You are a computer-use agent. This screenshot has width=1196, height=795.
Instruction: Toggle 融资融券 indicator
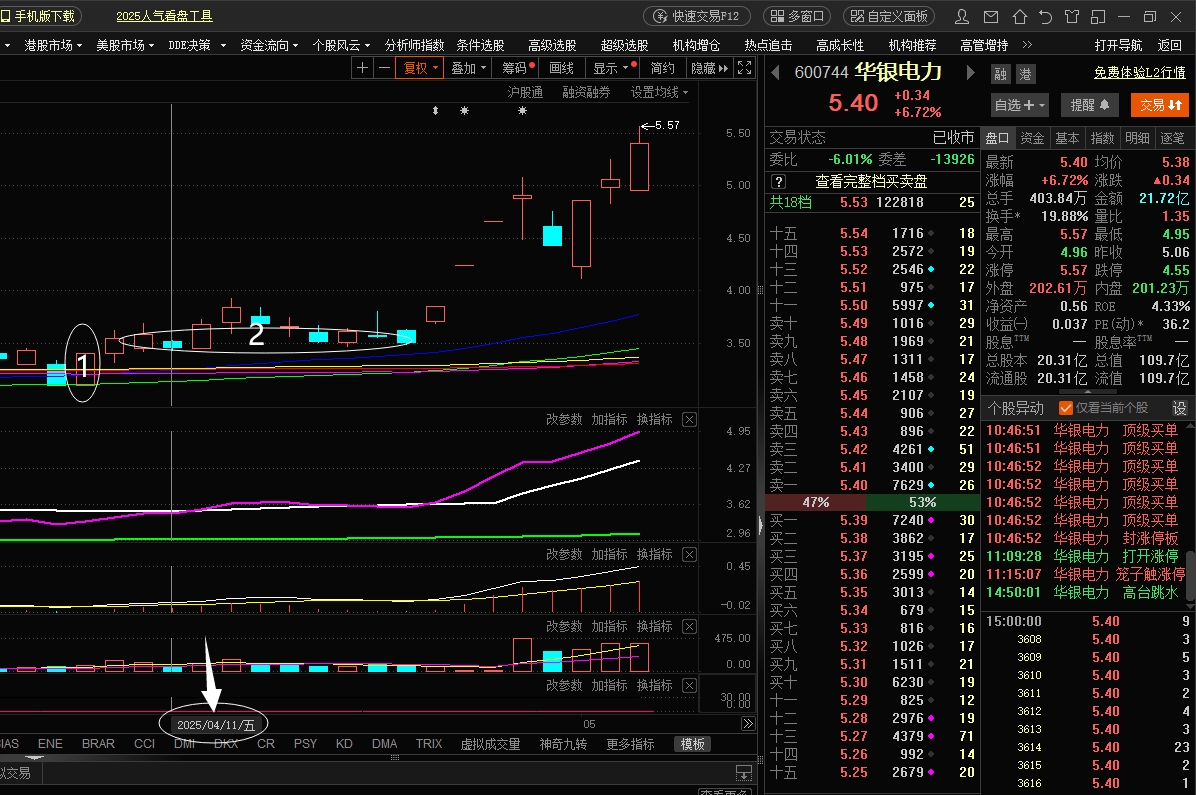point(587,92)
